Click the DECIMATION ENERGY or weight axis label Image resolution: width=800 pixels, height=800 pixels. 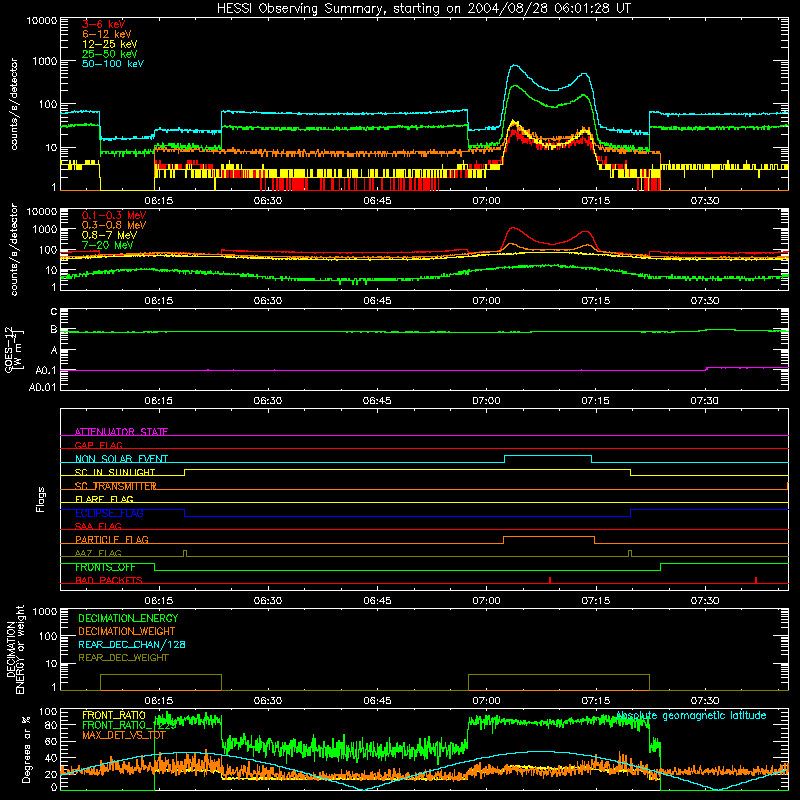click(x=15, y=650)
